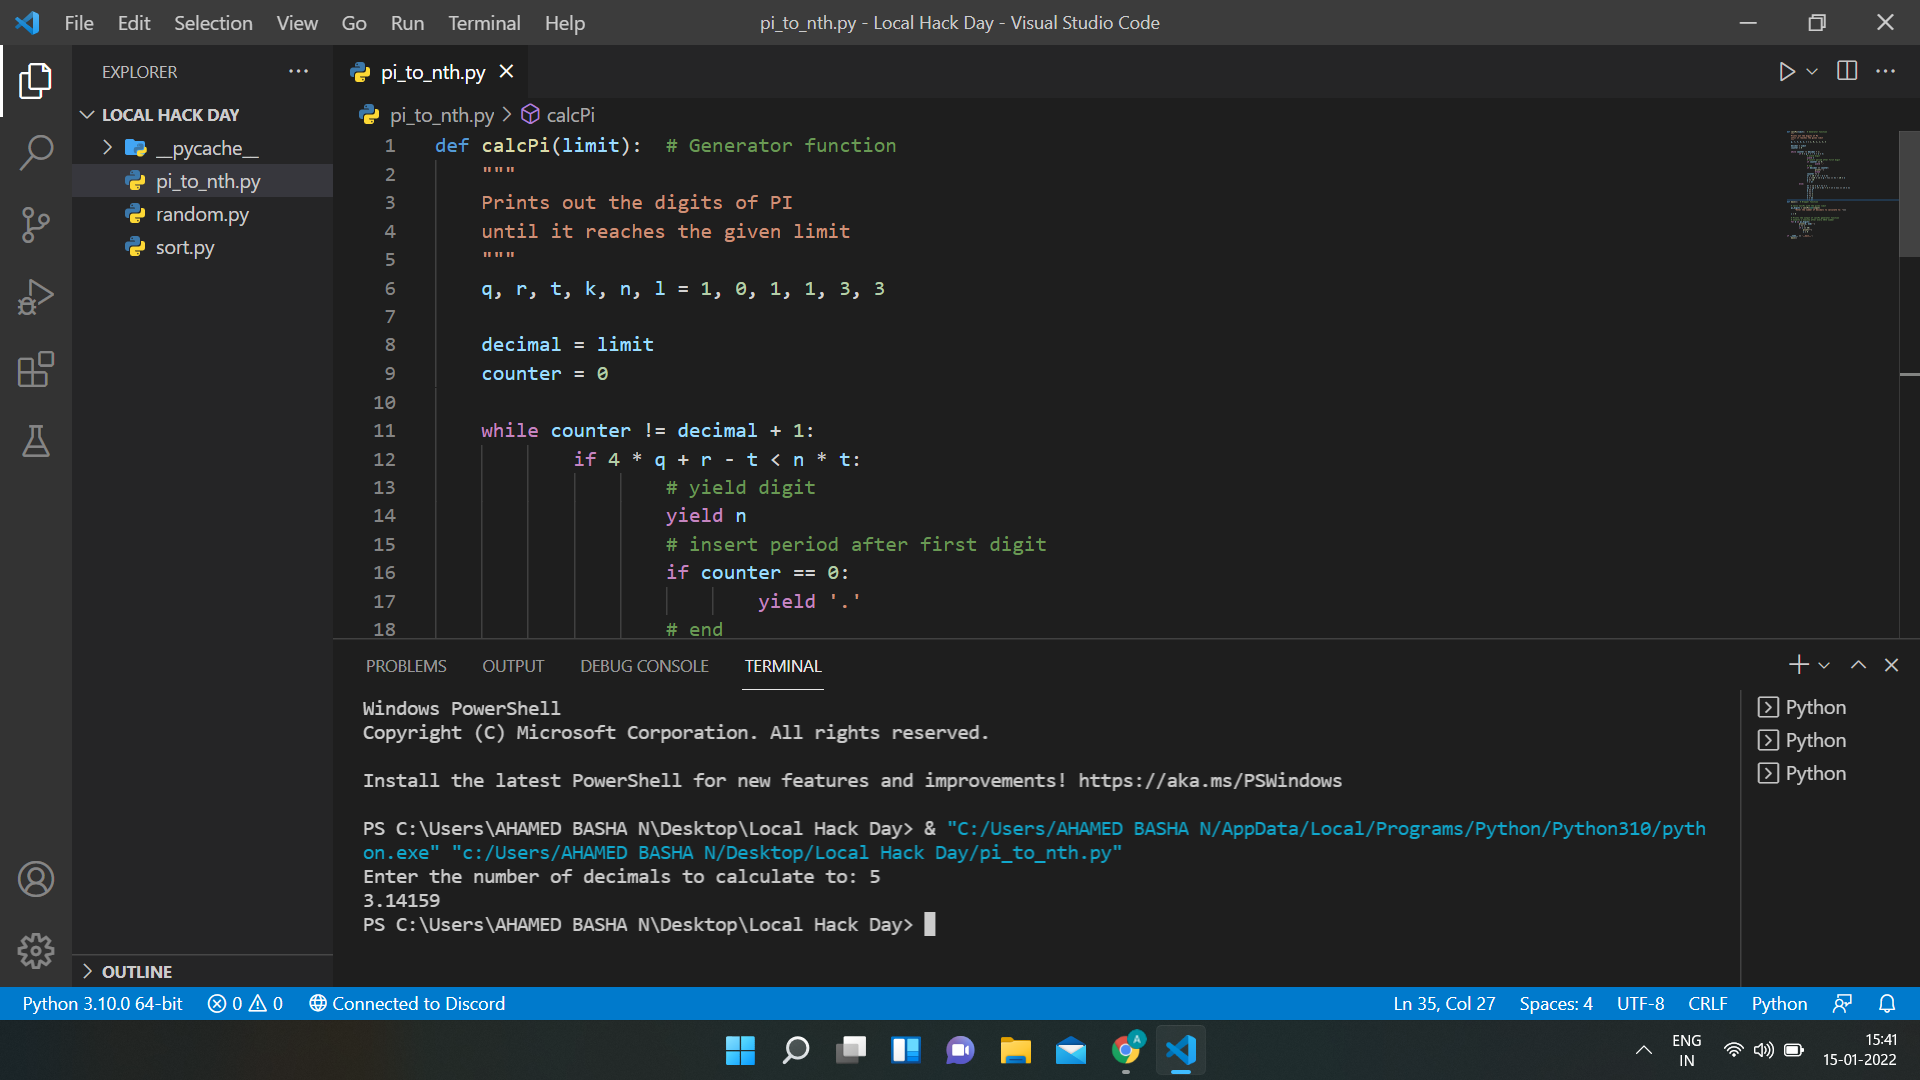Open the run button dropdown arrow

(x=1812, y=71)
